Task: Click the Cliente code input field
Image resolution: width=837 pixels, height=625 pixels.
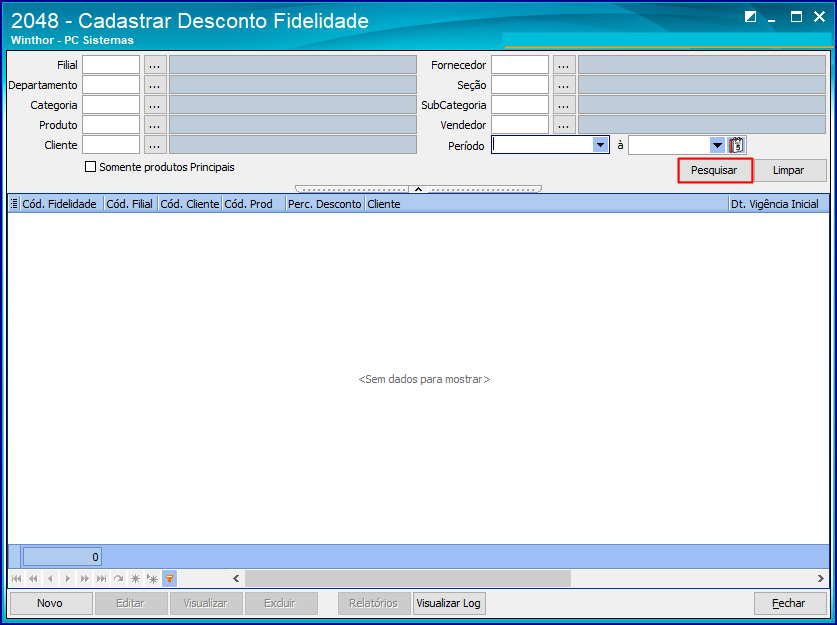Action: [111, 145]
